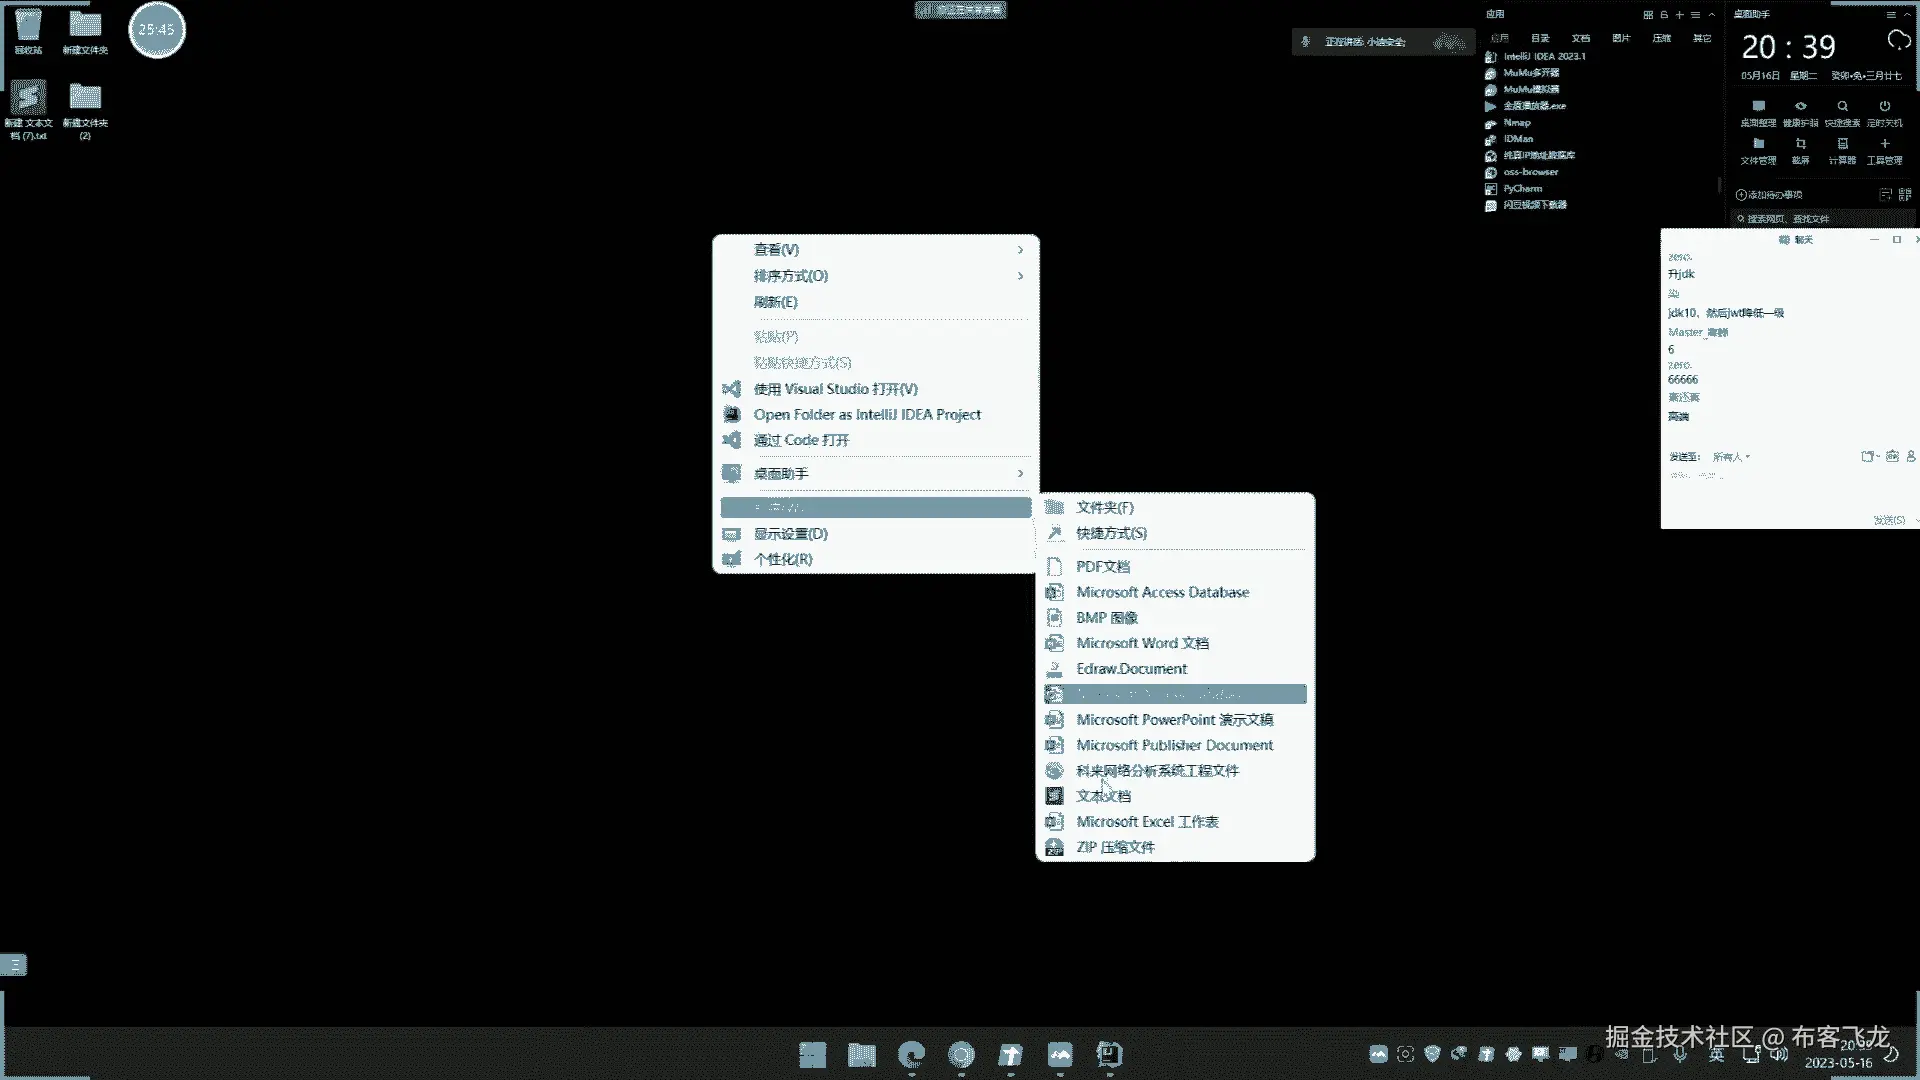
Task: Click 添加待办事项 add to-do link
Action: tap(1769, 195)
